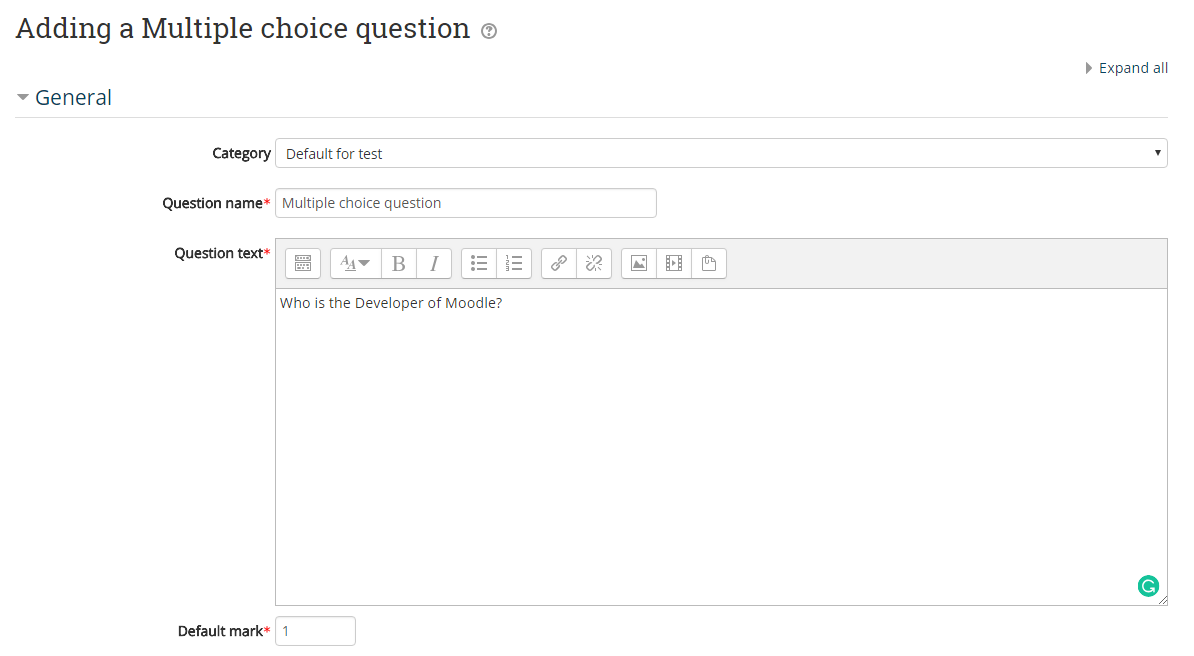Apply italic formatting to question text
This screenshot has height=656, width=1194.
click(434, 263)
